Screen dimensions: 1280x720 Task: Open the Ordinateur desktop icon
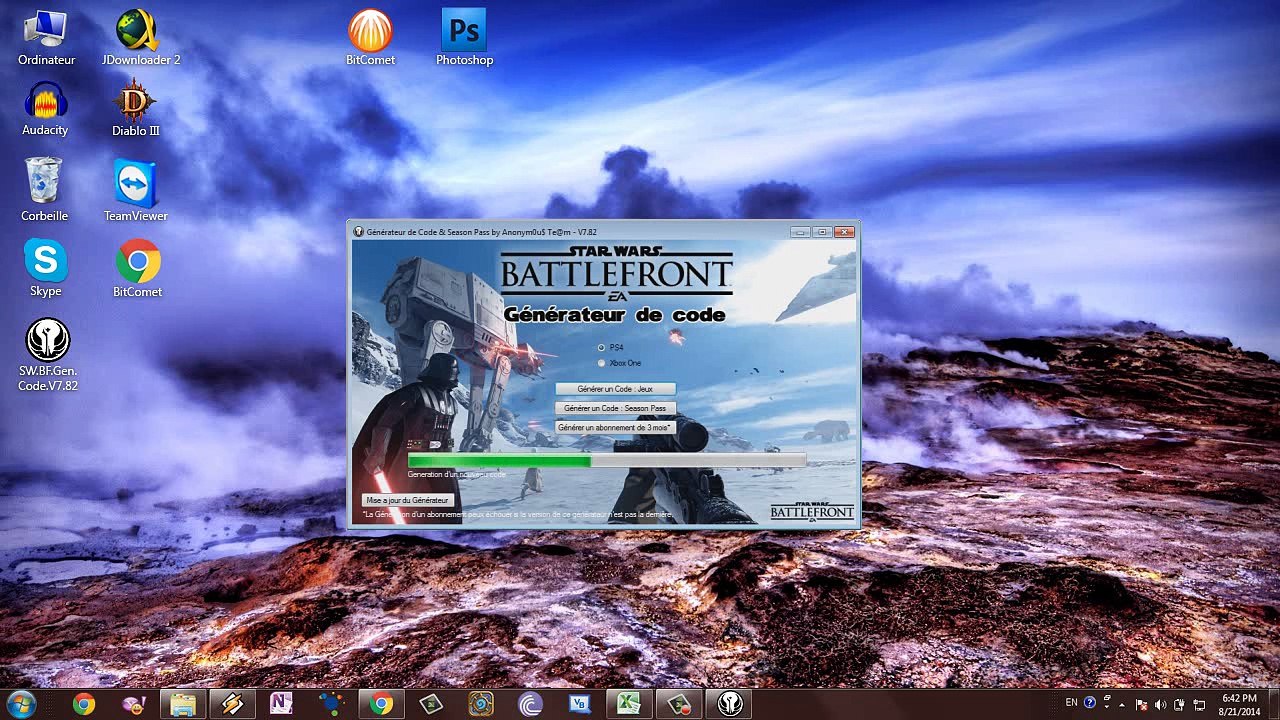[x=46, y=39]
